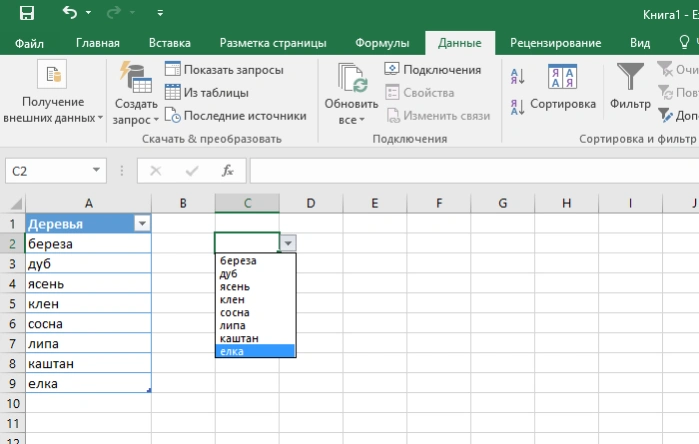Open the Файл tab
Image resolution: width=699 pixels, height=444 pixels.
coord(29,43)
